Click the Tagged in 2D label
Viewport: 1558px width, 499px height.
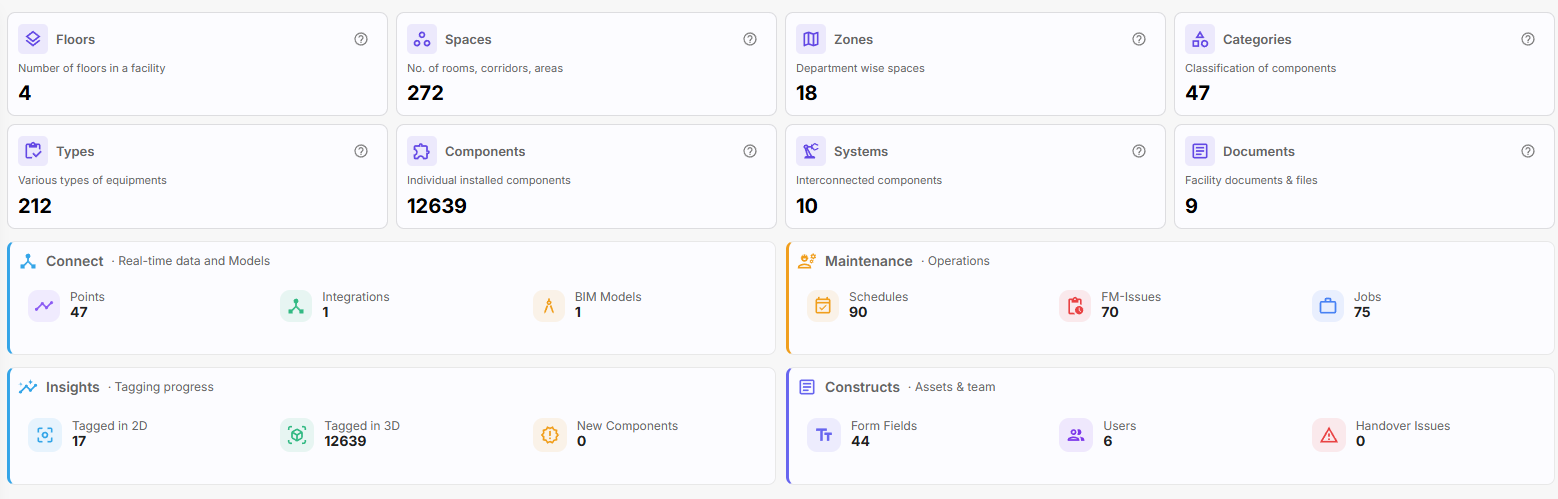(110, 426)
